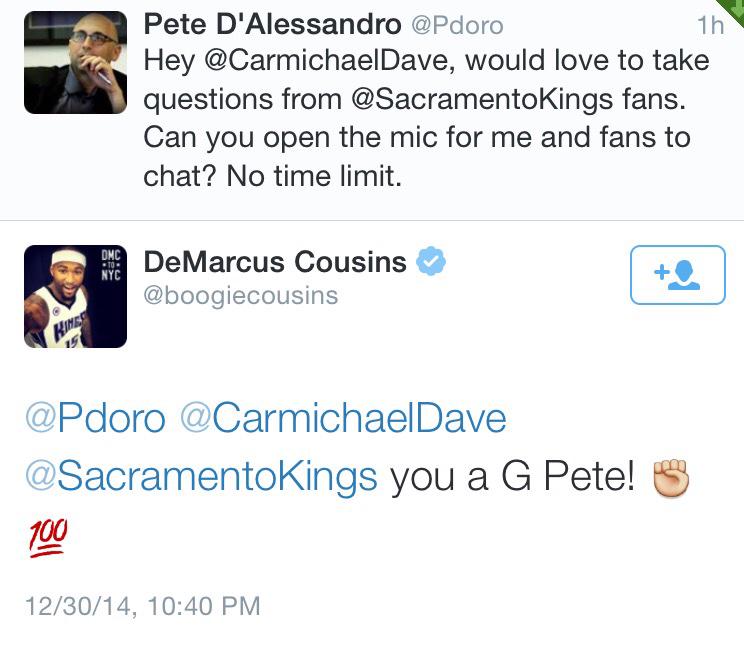
Task: Tap the follow user button
Action: (678, 275)
